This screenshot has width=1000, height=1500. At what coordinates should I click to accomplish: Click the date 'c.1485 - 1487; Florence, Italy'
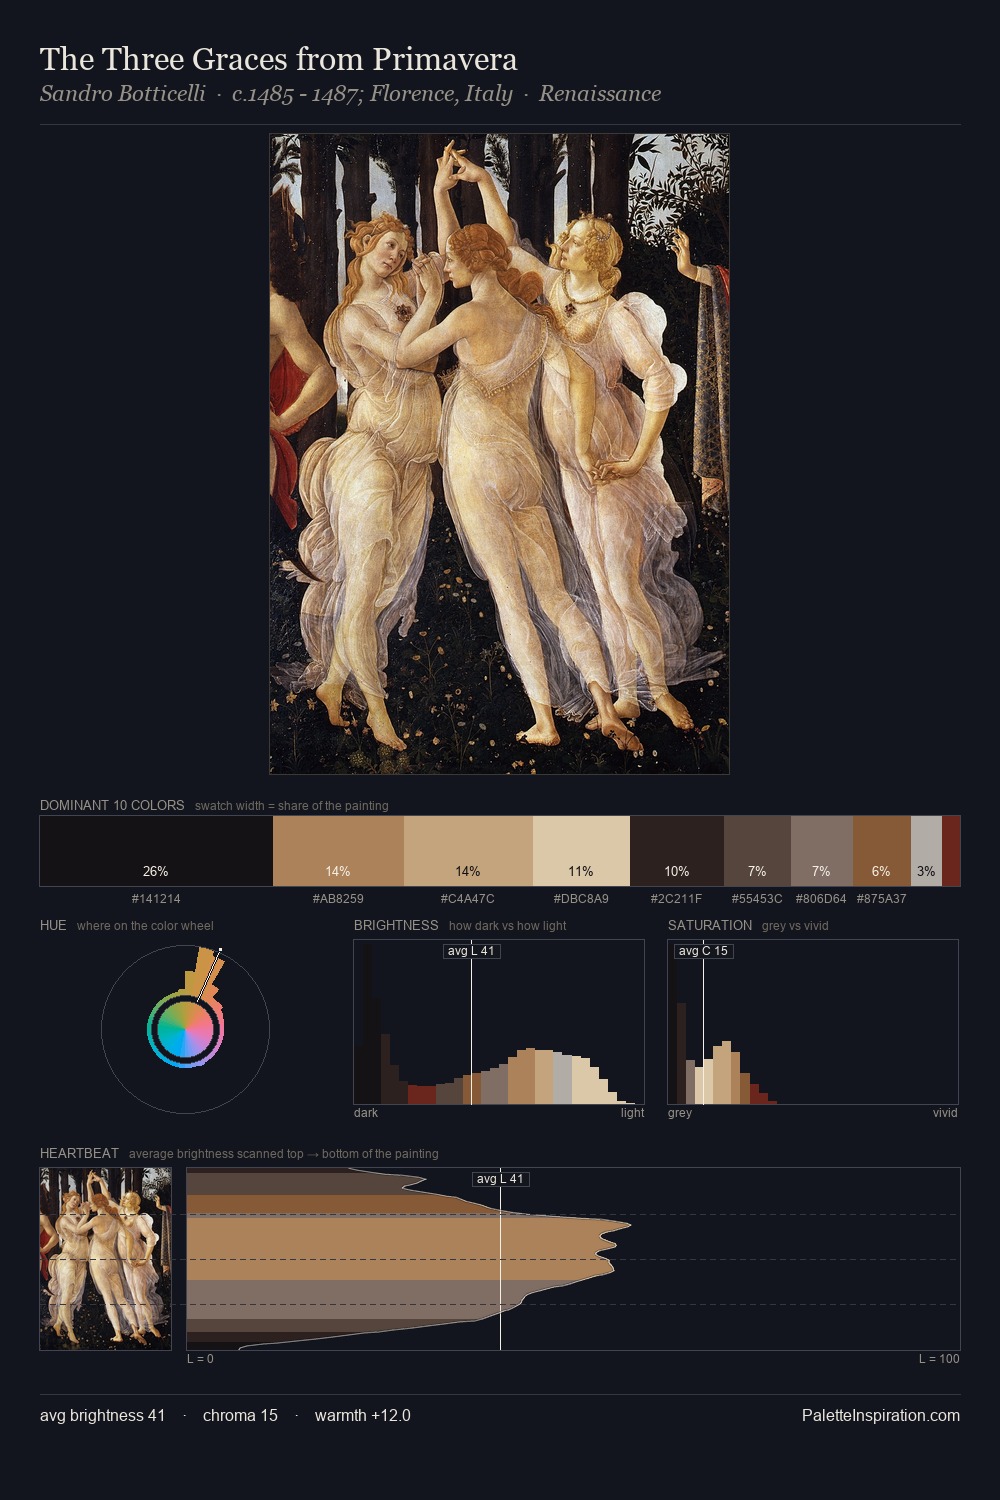[x=372, y=94]
